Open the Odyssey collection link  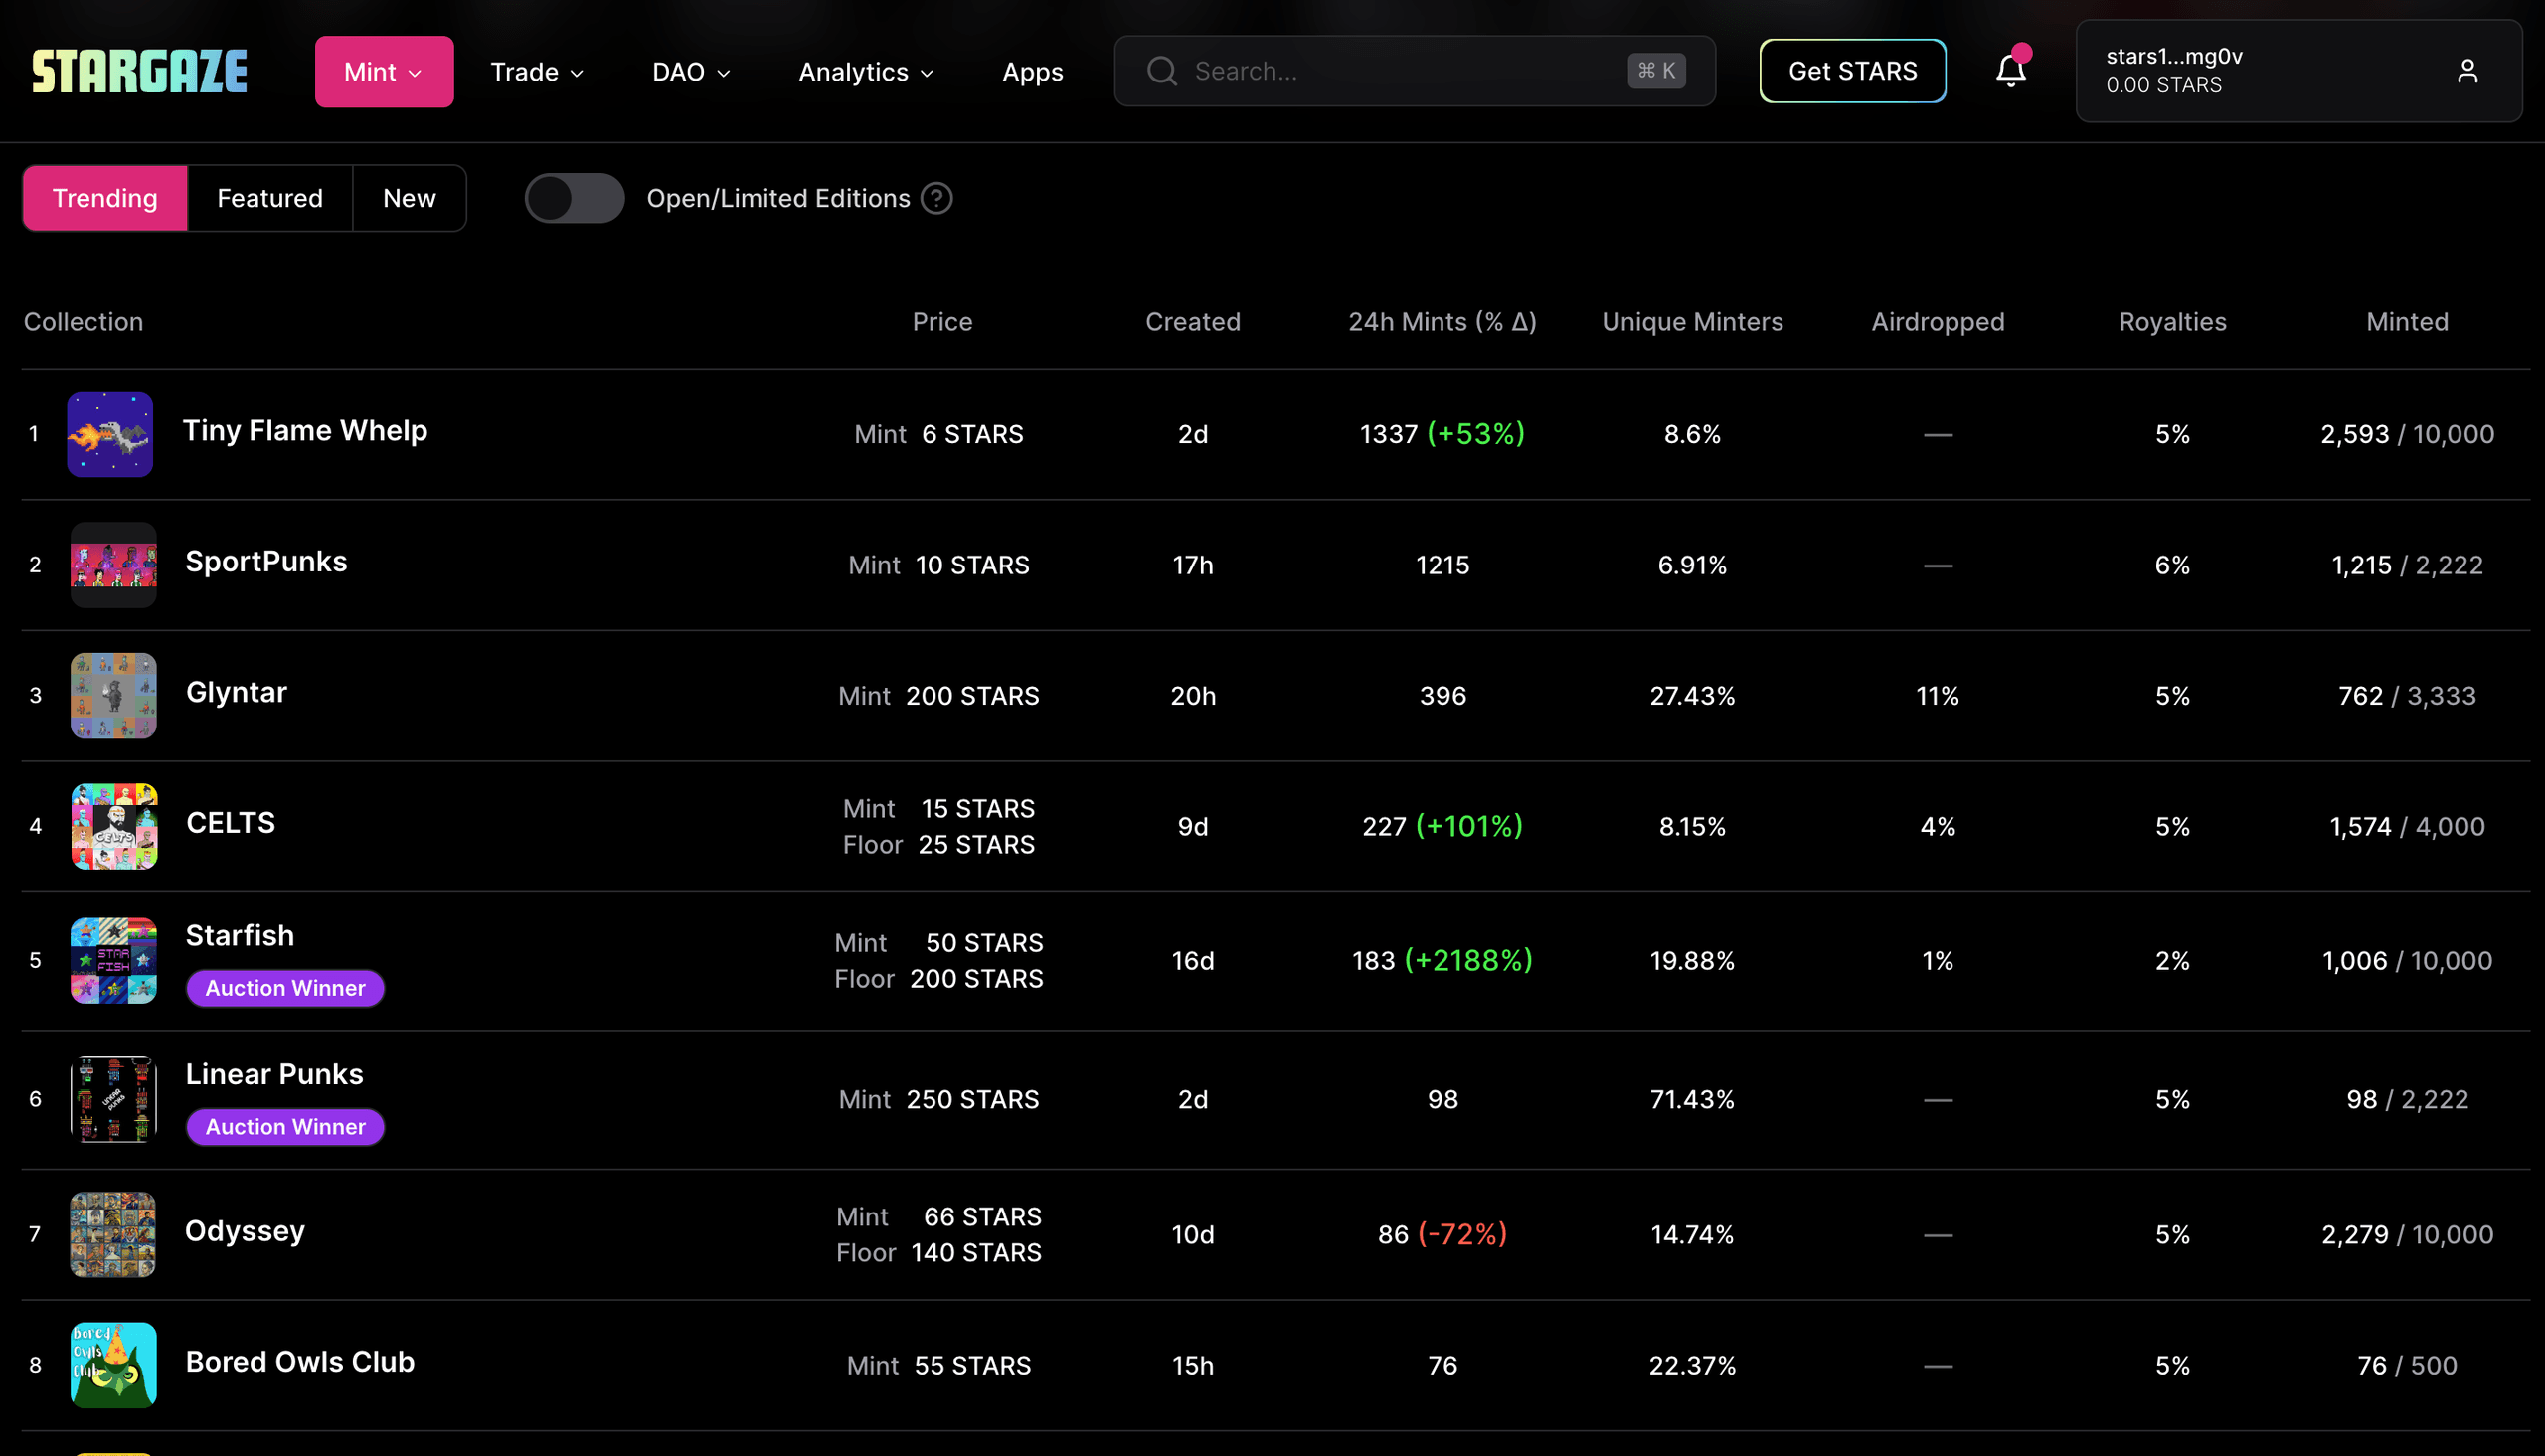(245, 1231)
